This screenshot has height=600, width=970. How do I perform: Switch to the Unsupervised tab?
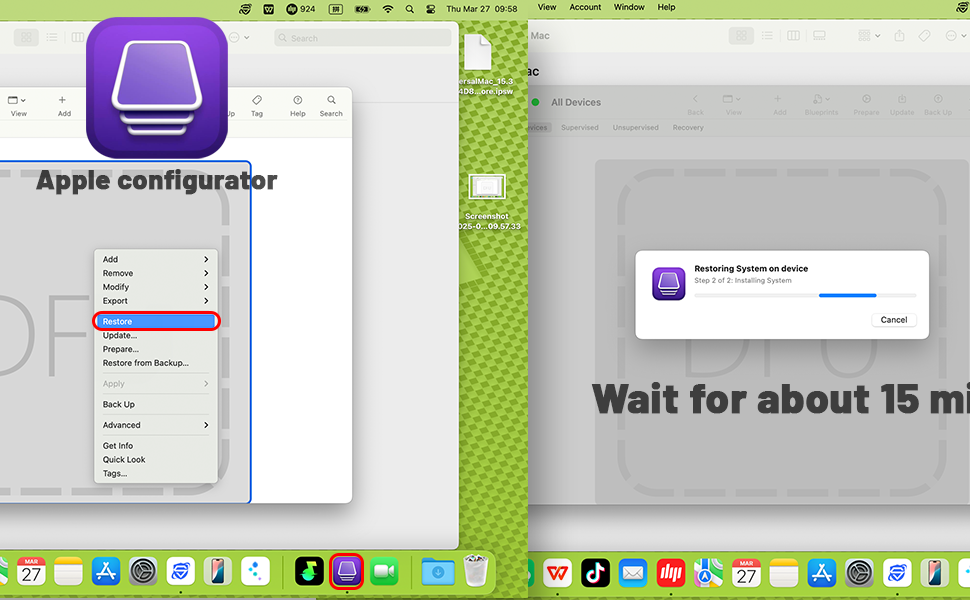[635, 127]
